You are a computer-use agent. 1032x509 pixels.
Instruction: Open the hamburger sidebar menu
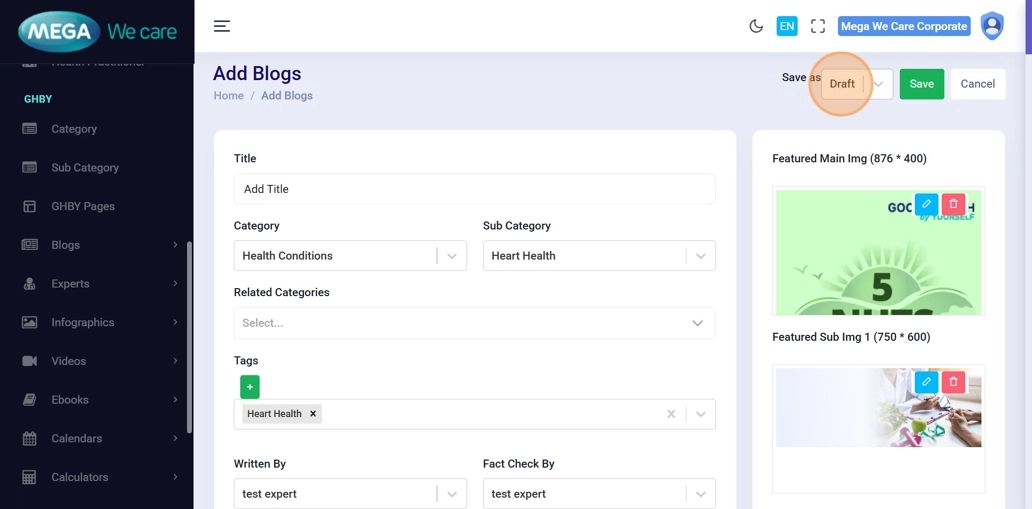coord(222,26)
